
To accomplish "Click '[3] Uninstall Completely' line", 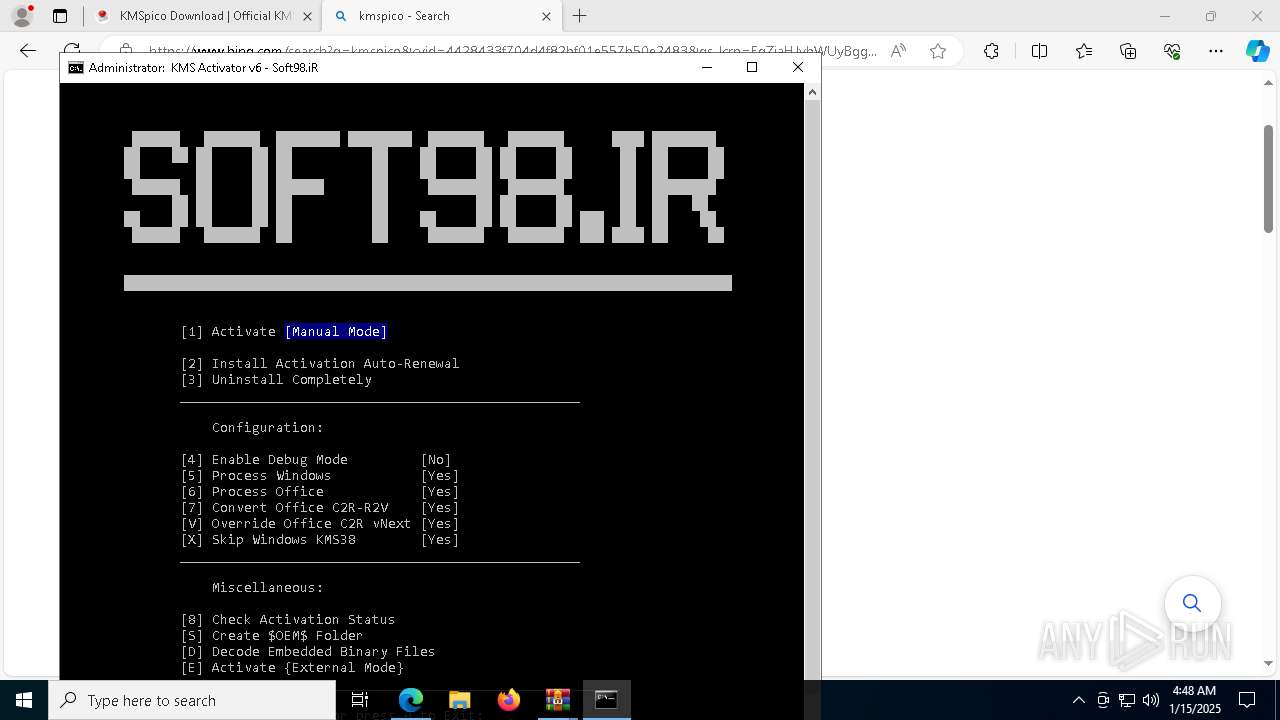I will (x=276, y=380).
